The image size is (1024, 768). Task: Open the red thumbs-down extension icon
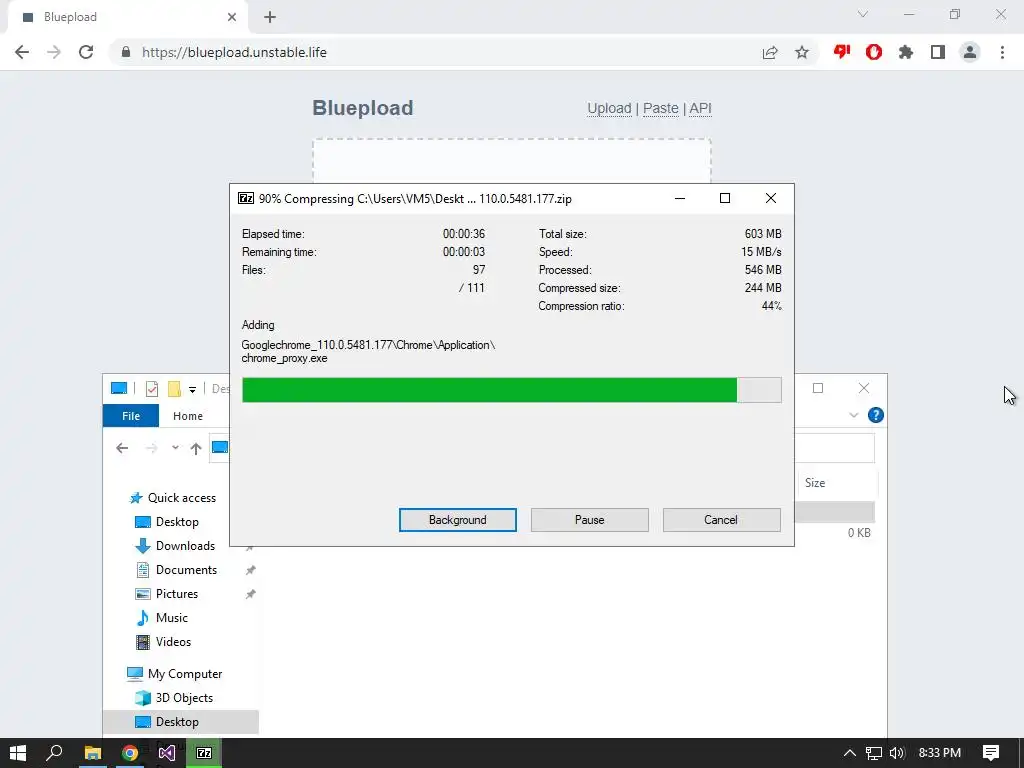pyautogui.click(x=842, y=52)
